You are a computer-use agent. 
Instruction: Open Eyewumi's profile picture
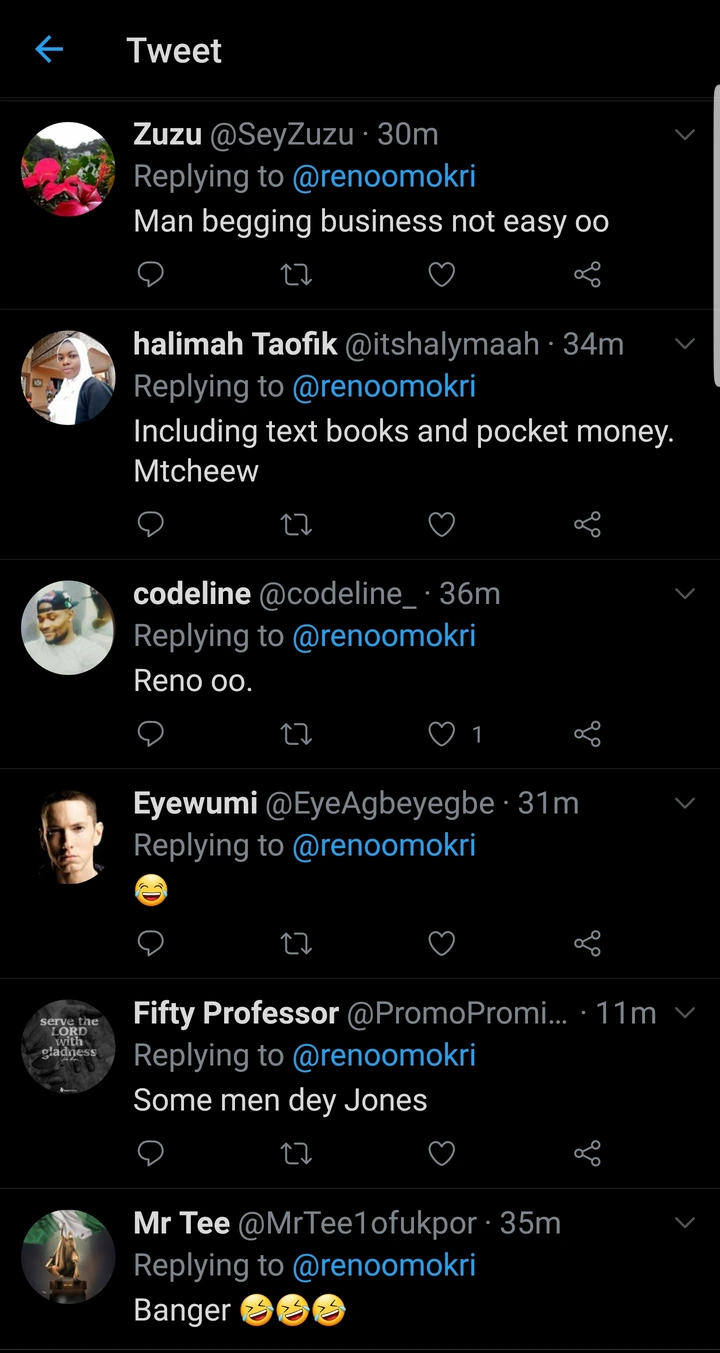click(x=68, y=837)
